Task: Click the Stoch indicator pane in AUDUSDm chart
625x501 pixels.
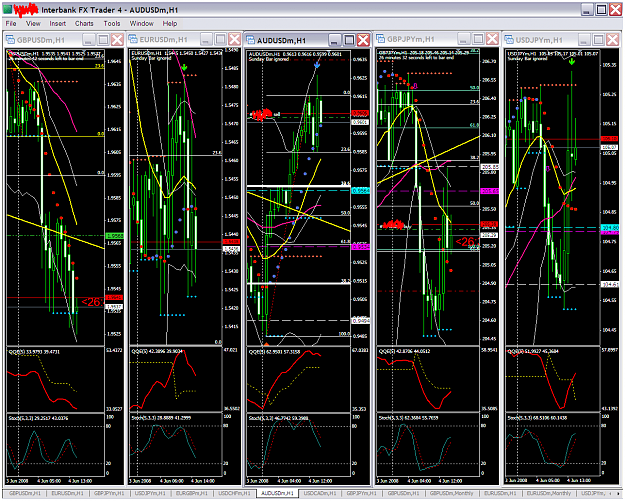Action: 299,445
